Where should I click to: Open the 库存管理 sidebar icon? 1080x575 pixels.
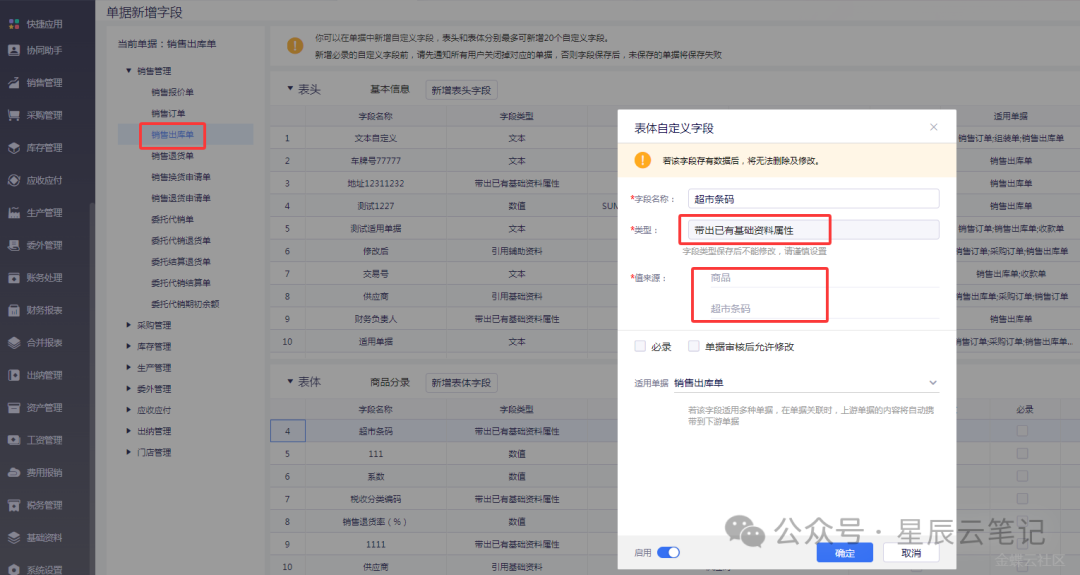(x=14, y=148)
